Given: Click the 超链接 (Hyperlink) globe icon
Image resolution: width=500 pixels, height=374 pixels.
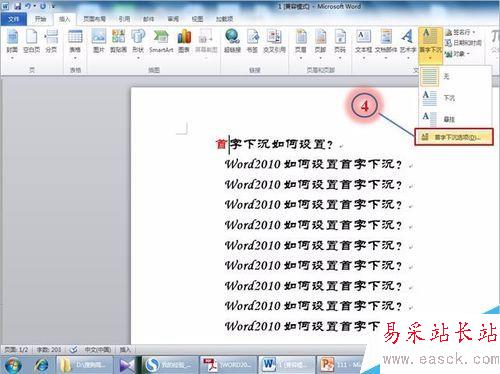Looking at the screenshot, I should [x=232, y=42].
